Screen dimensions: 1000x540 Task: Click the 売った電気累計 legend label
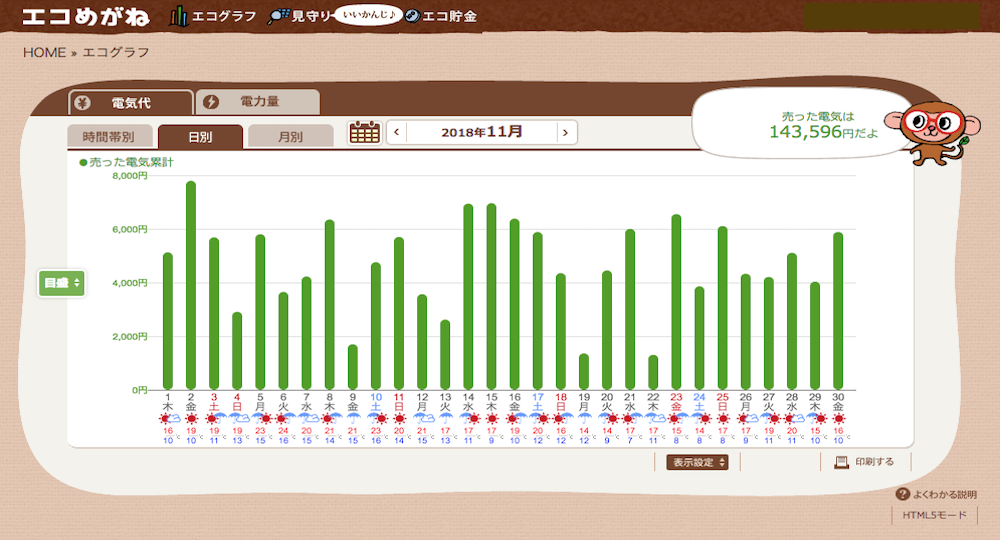131,163
